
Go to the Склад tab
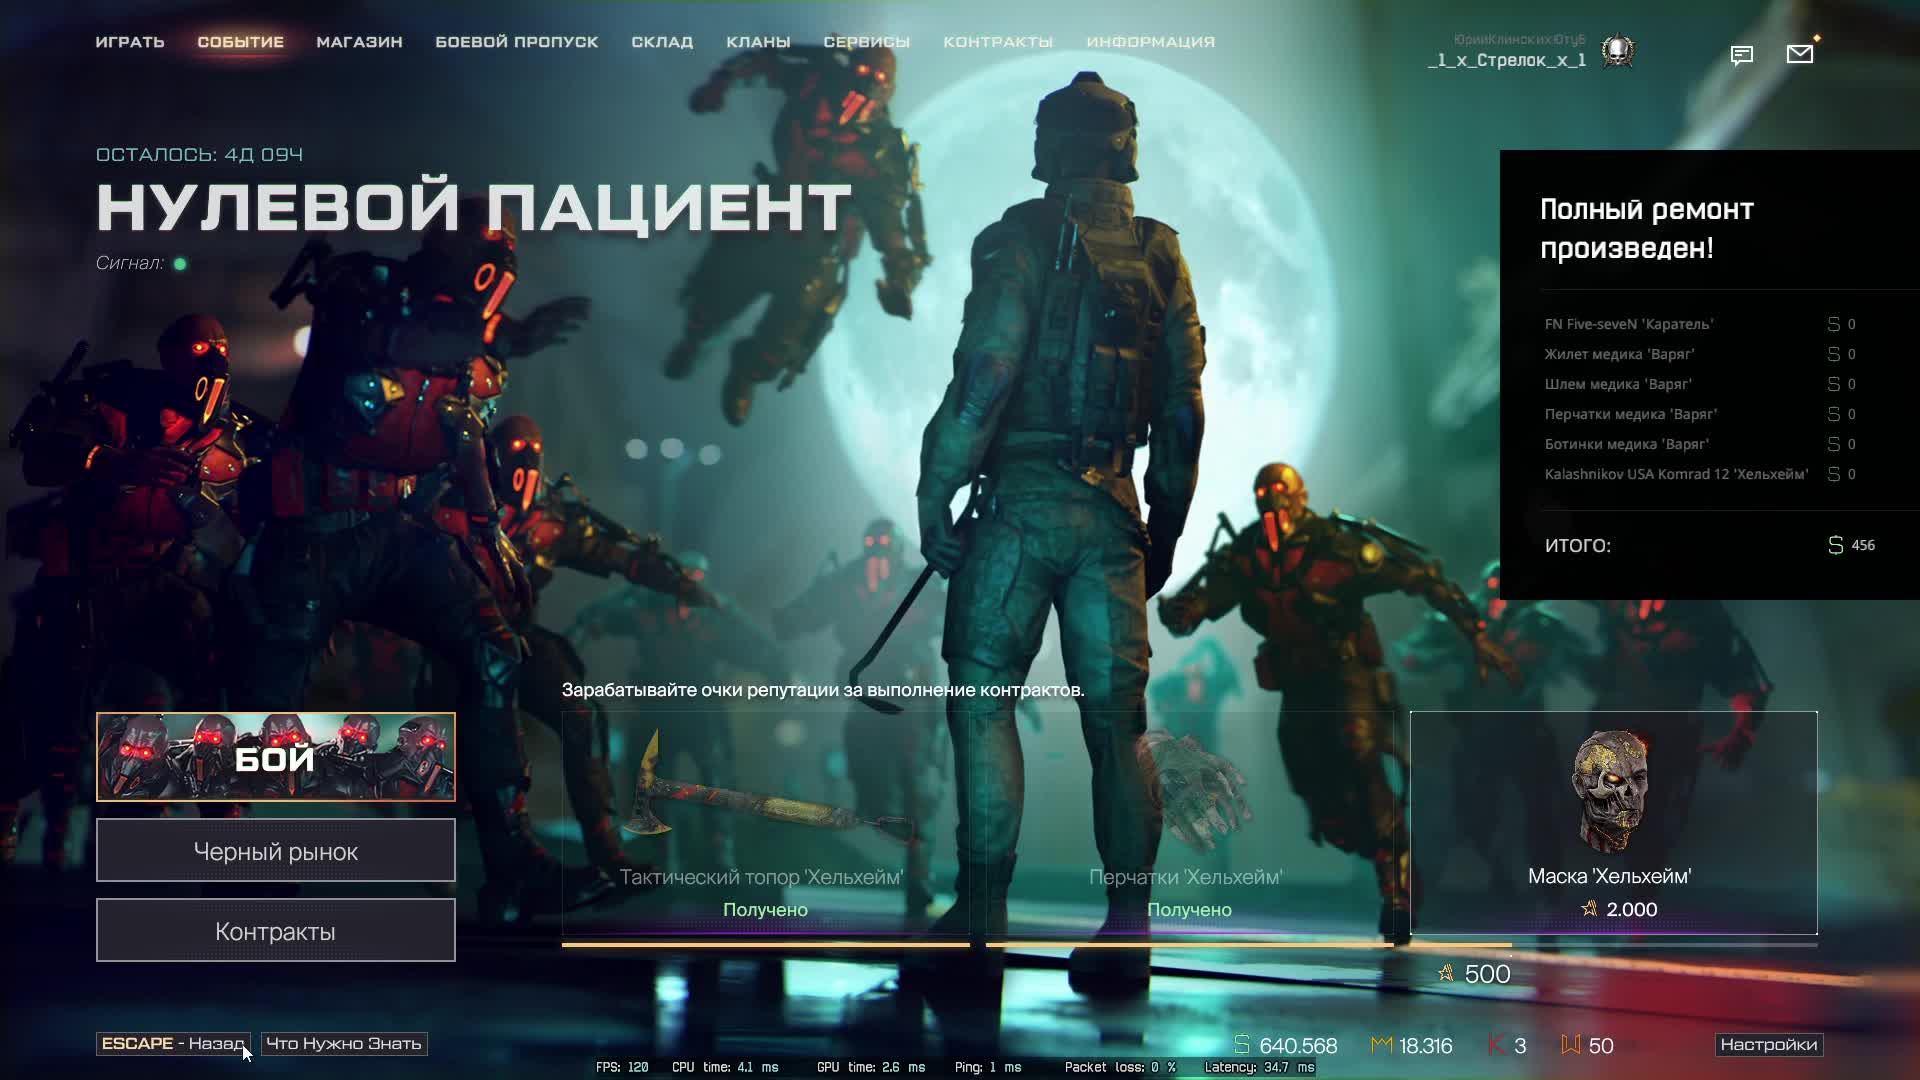(661, 42)
